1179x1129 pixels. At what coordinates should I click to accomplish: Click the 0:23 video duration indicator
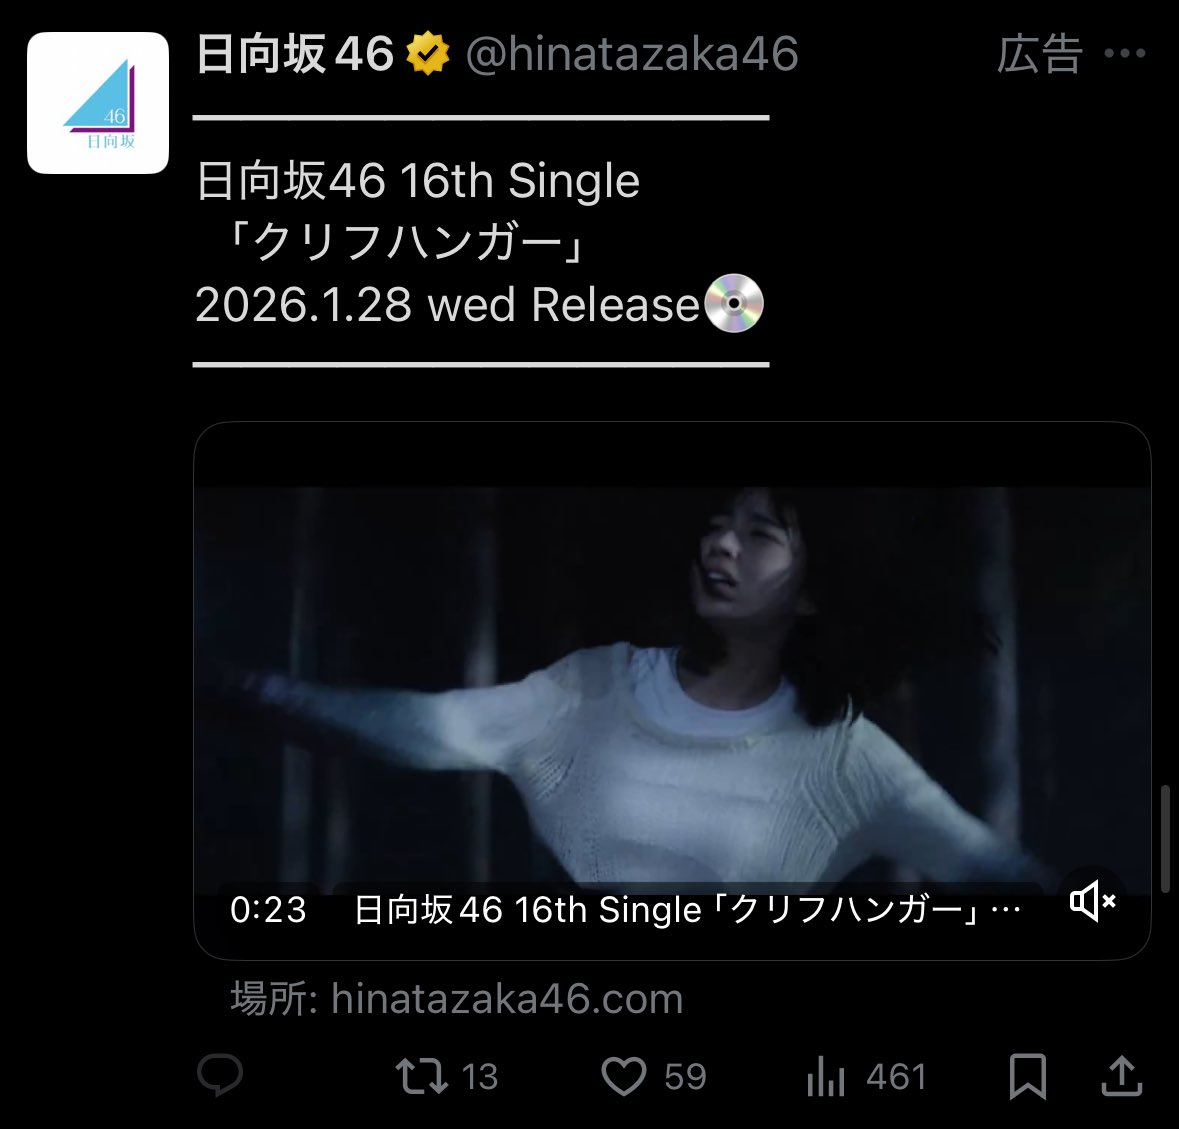click(268, 910)
